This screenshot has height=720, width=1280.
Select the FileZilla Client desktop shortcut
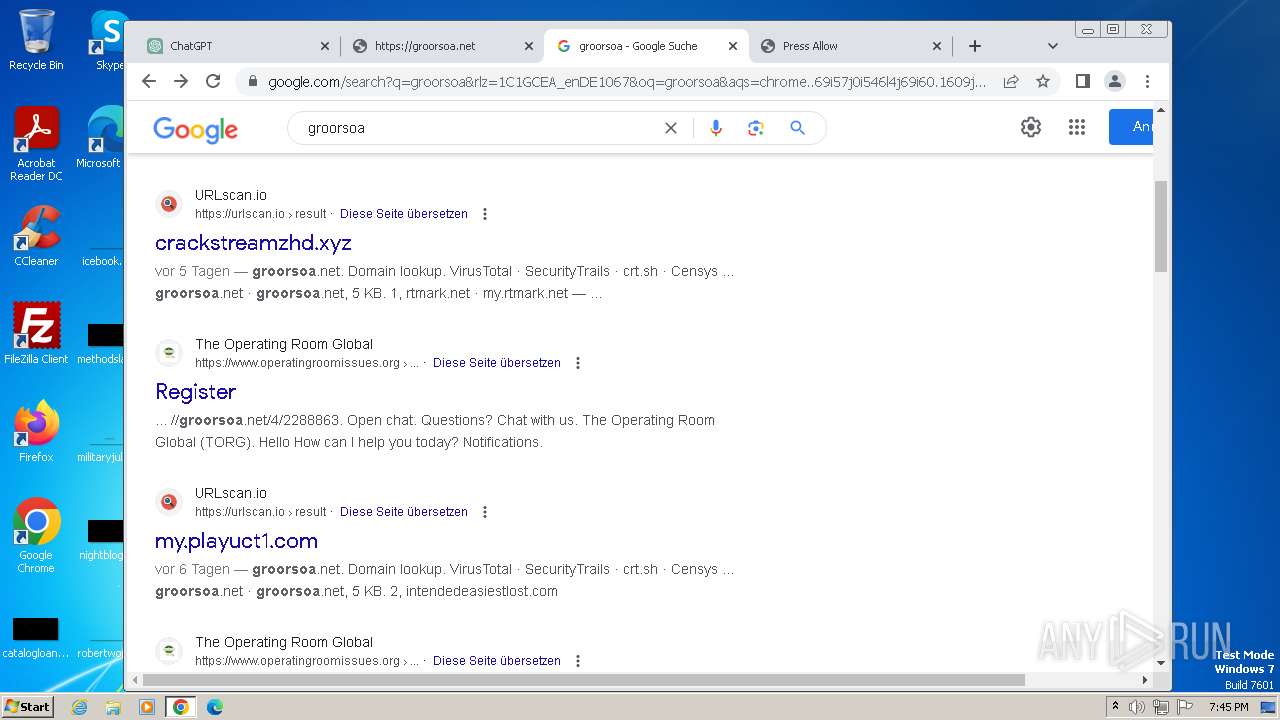tap(36, 333)
